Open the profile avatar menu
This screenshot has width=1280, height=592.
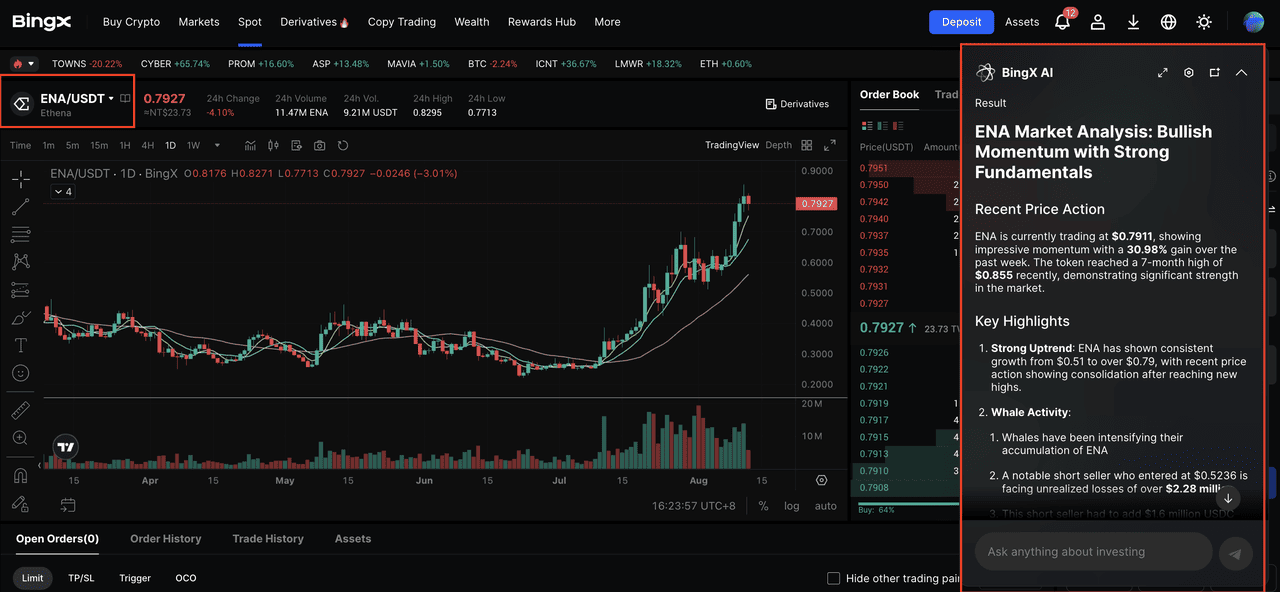[1254, 22]
